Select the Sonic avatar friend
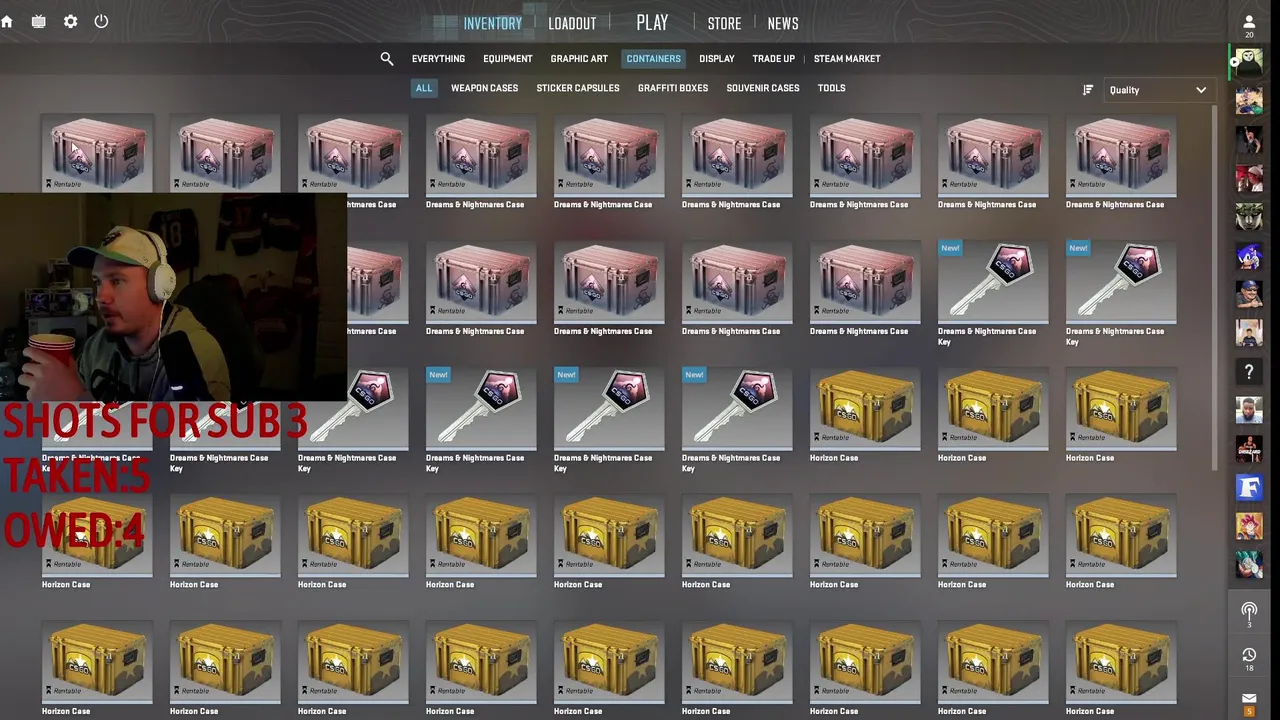 tap(1249, 255)
